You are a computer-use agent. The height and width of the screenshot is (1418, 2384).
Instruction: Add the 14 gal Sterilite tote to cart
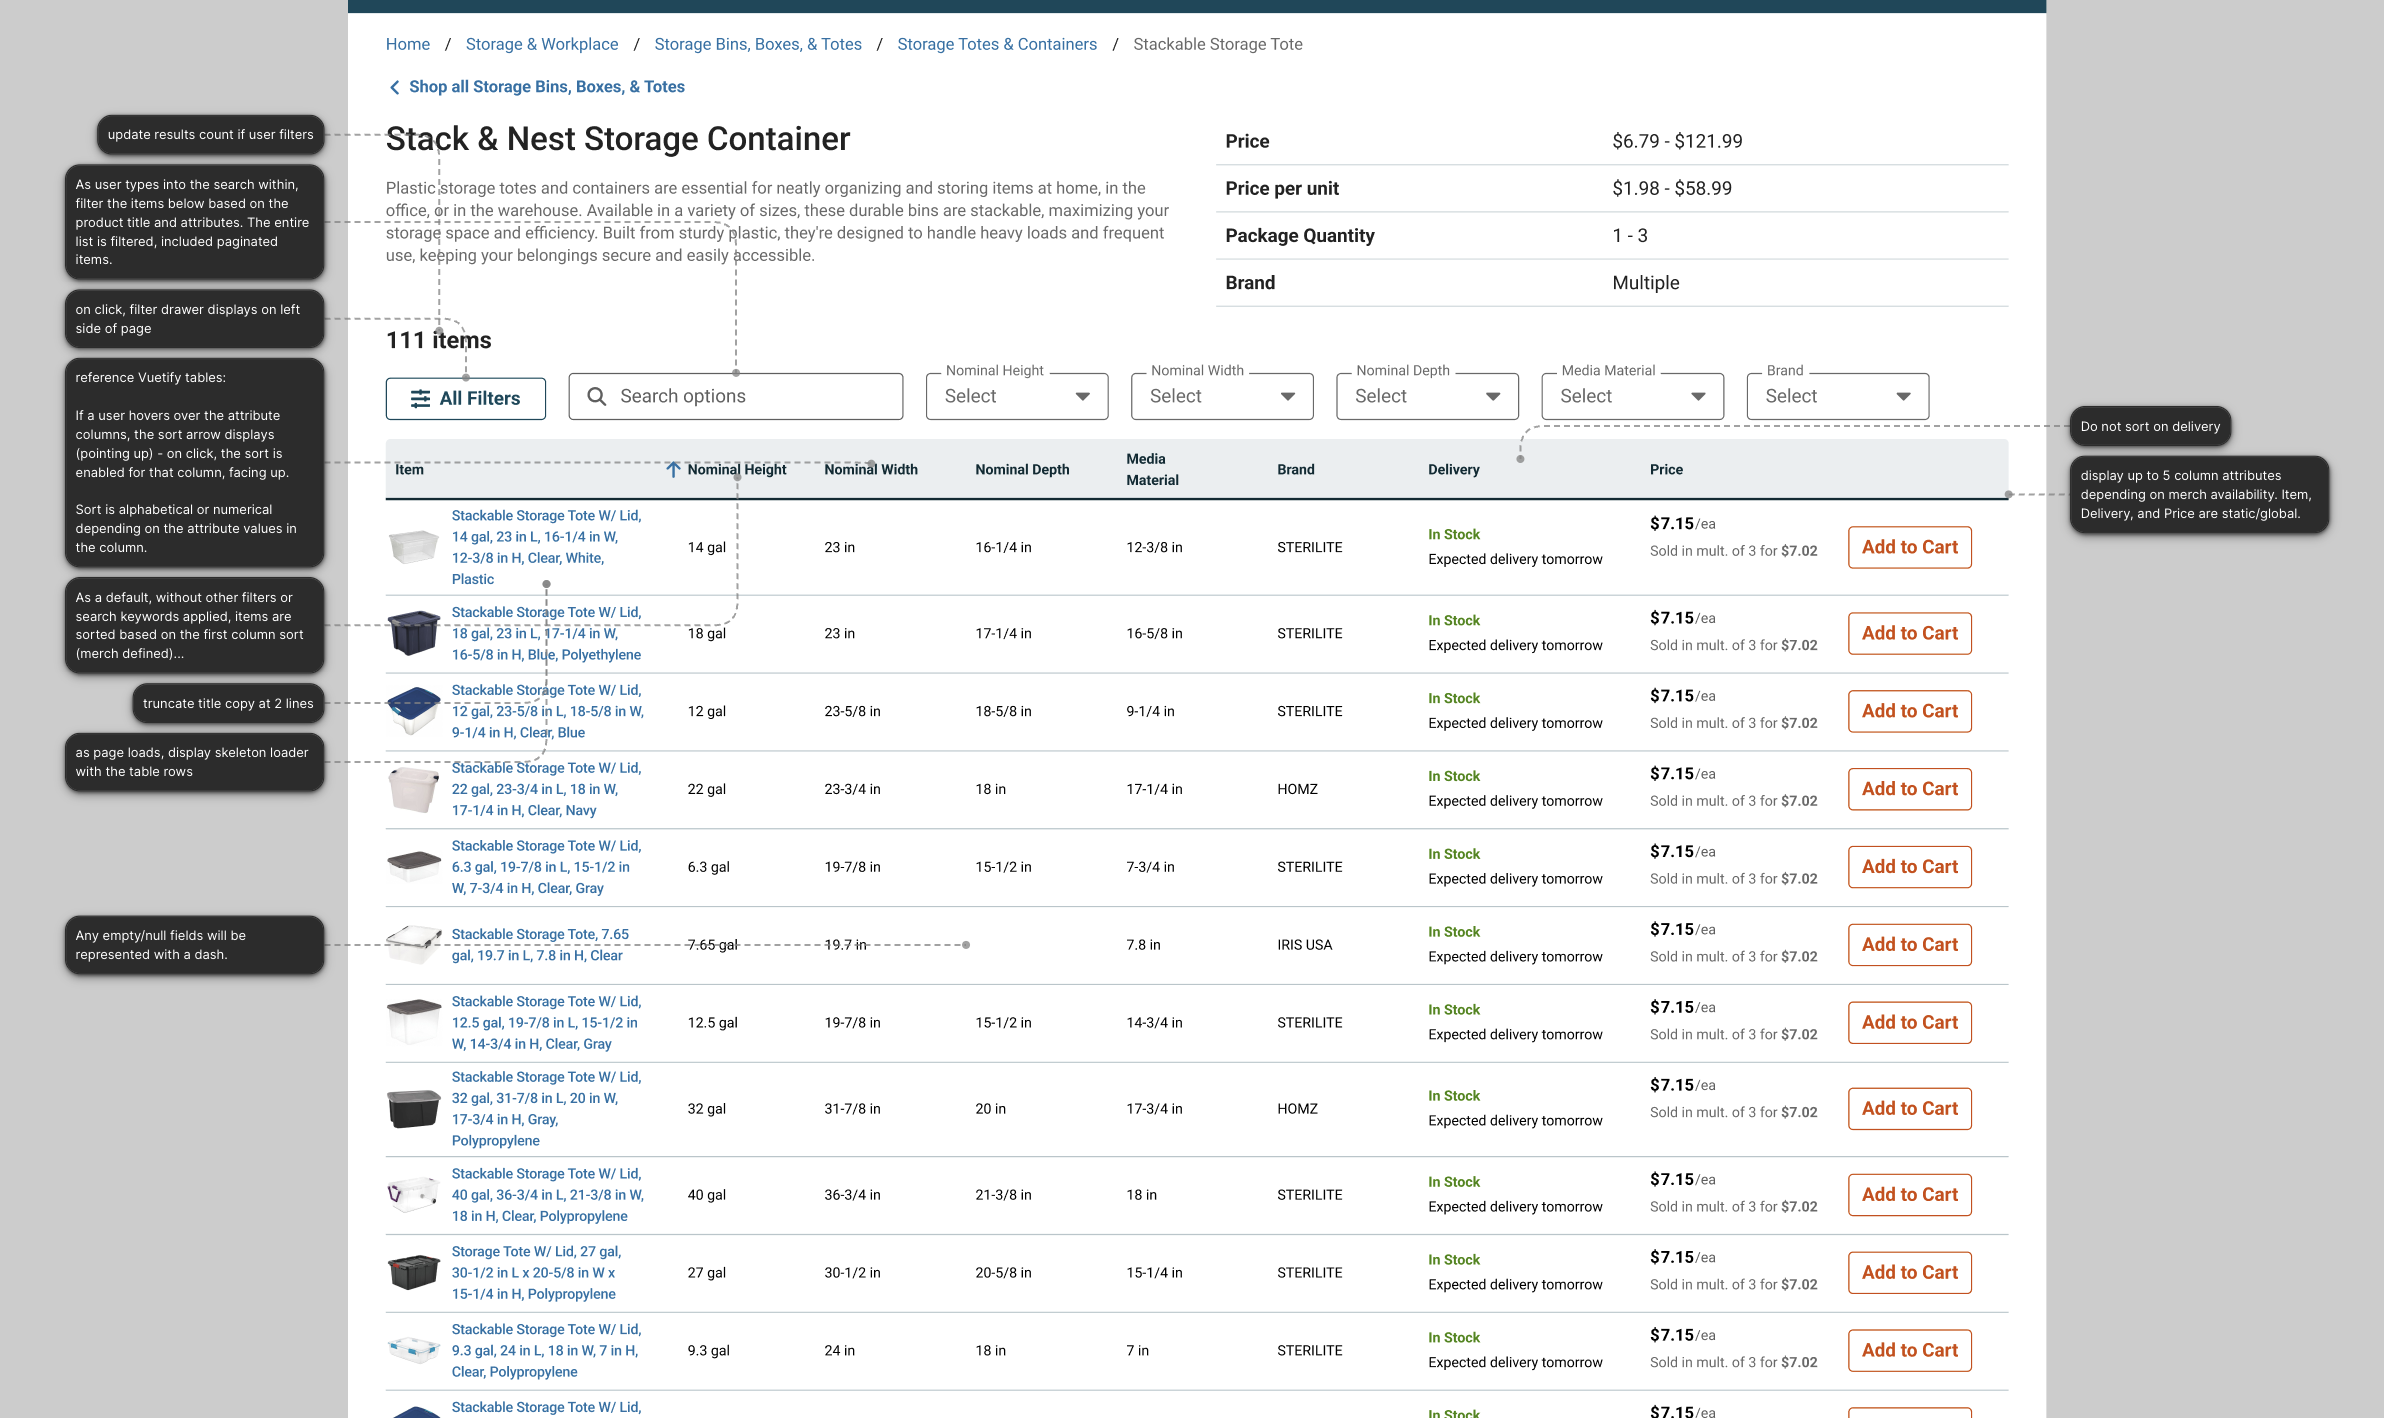(x=1909, y=547)
